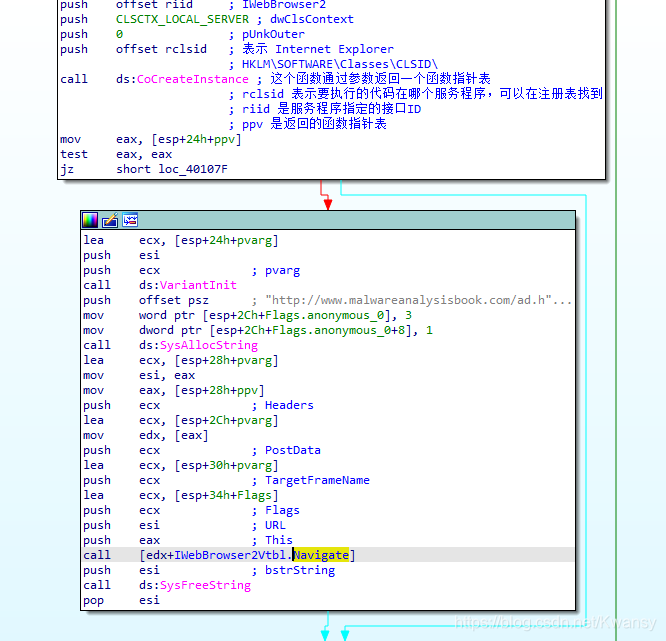Click the offset rclsid operand
The image size is (666, 641).
coord(161,49)
